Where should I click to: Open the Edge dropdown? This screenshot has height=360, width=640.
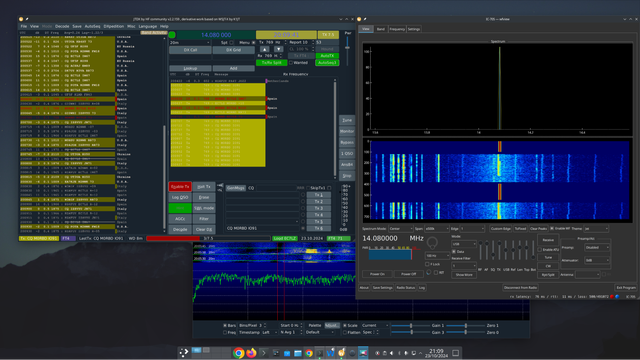(472, 229)
